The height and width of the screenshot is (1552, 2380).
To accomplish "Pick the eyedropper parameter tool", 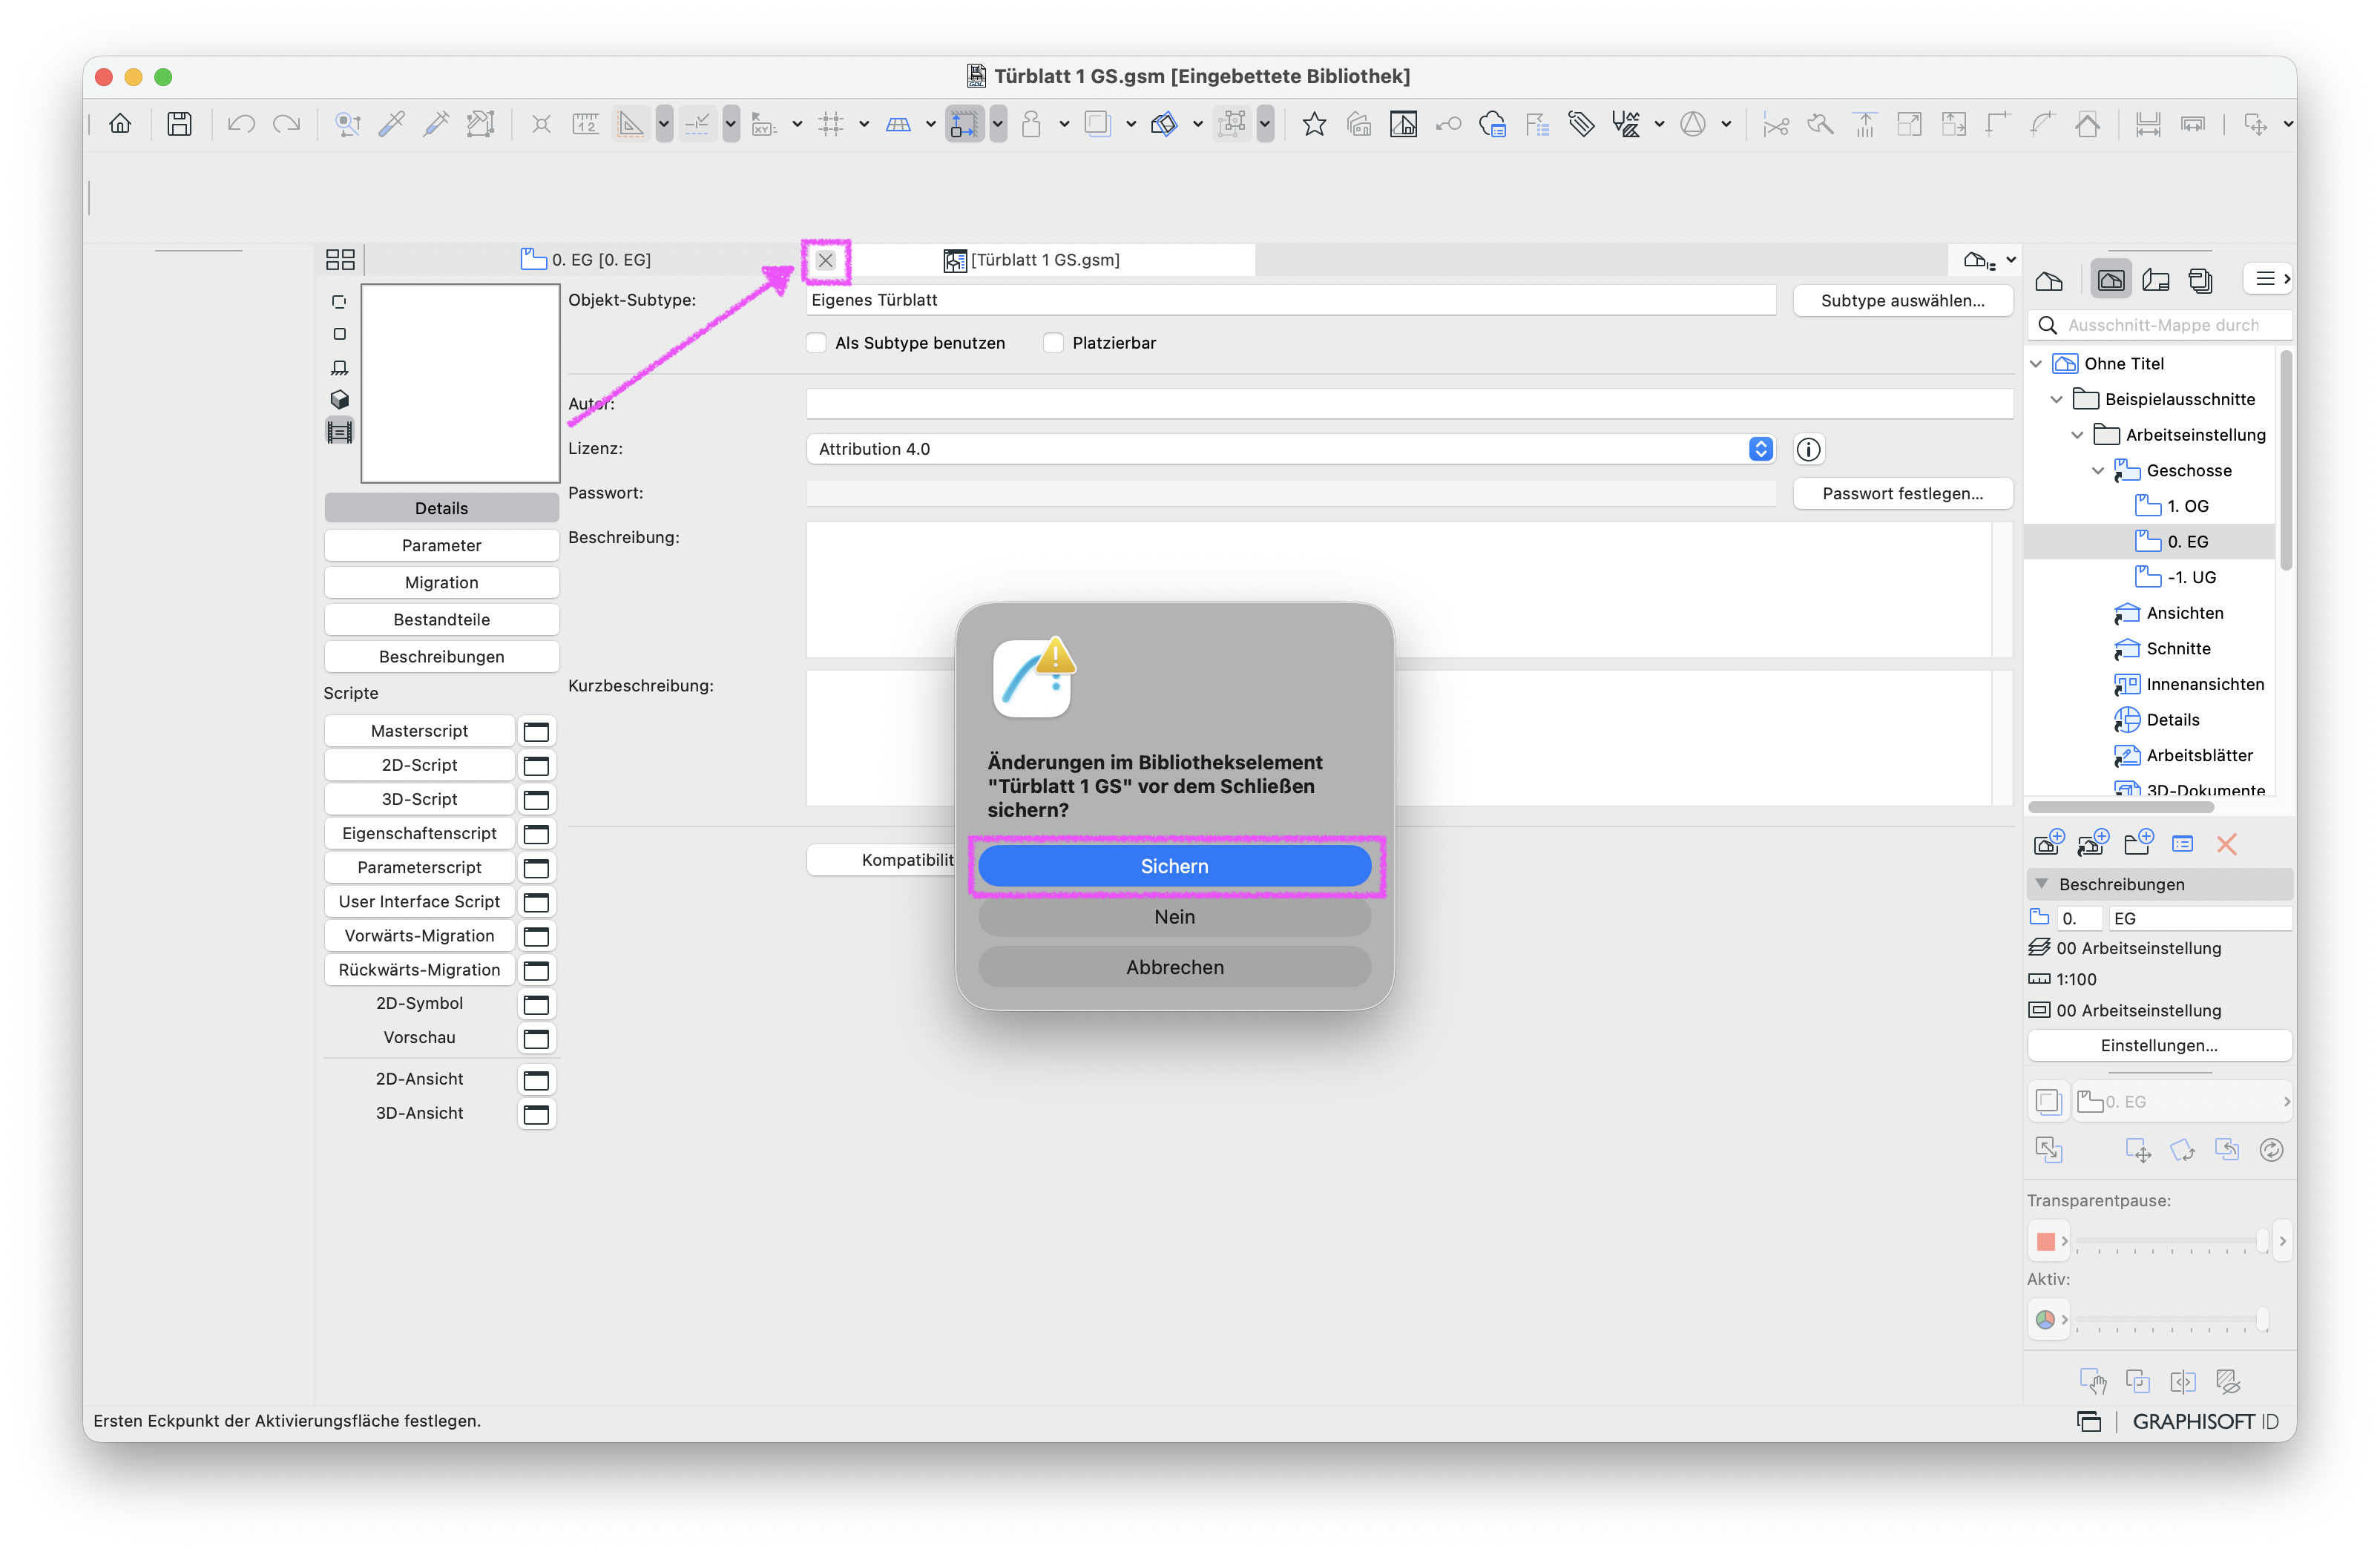I will (x=392, y=124).
